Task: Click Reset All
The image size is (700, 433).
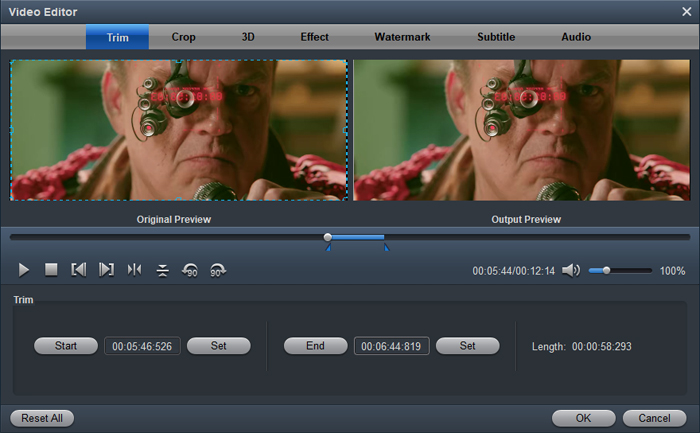Action: tap(42, 418)
